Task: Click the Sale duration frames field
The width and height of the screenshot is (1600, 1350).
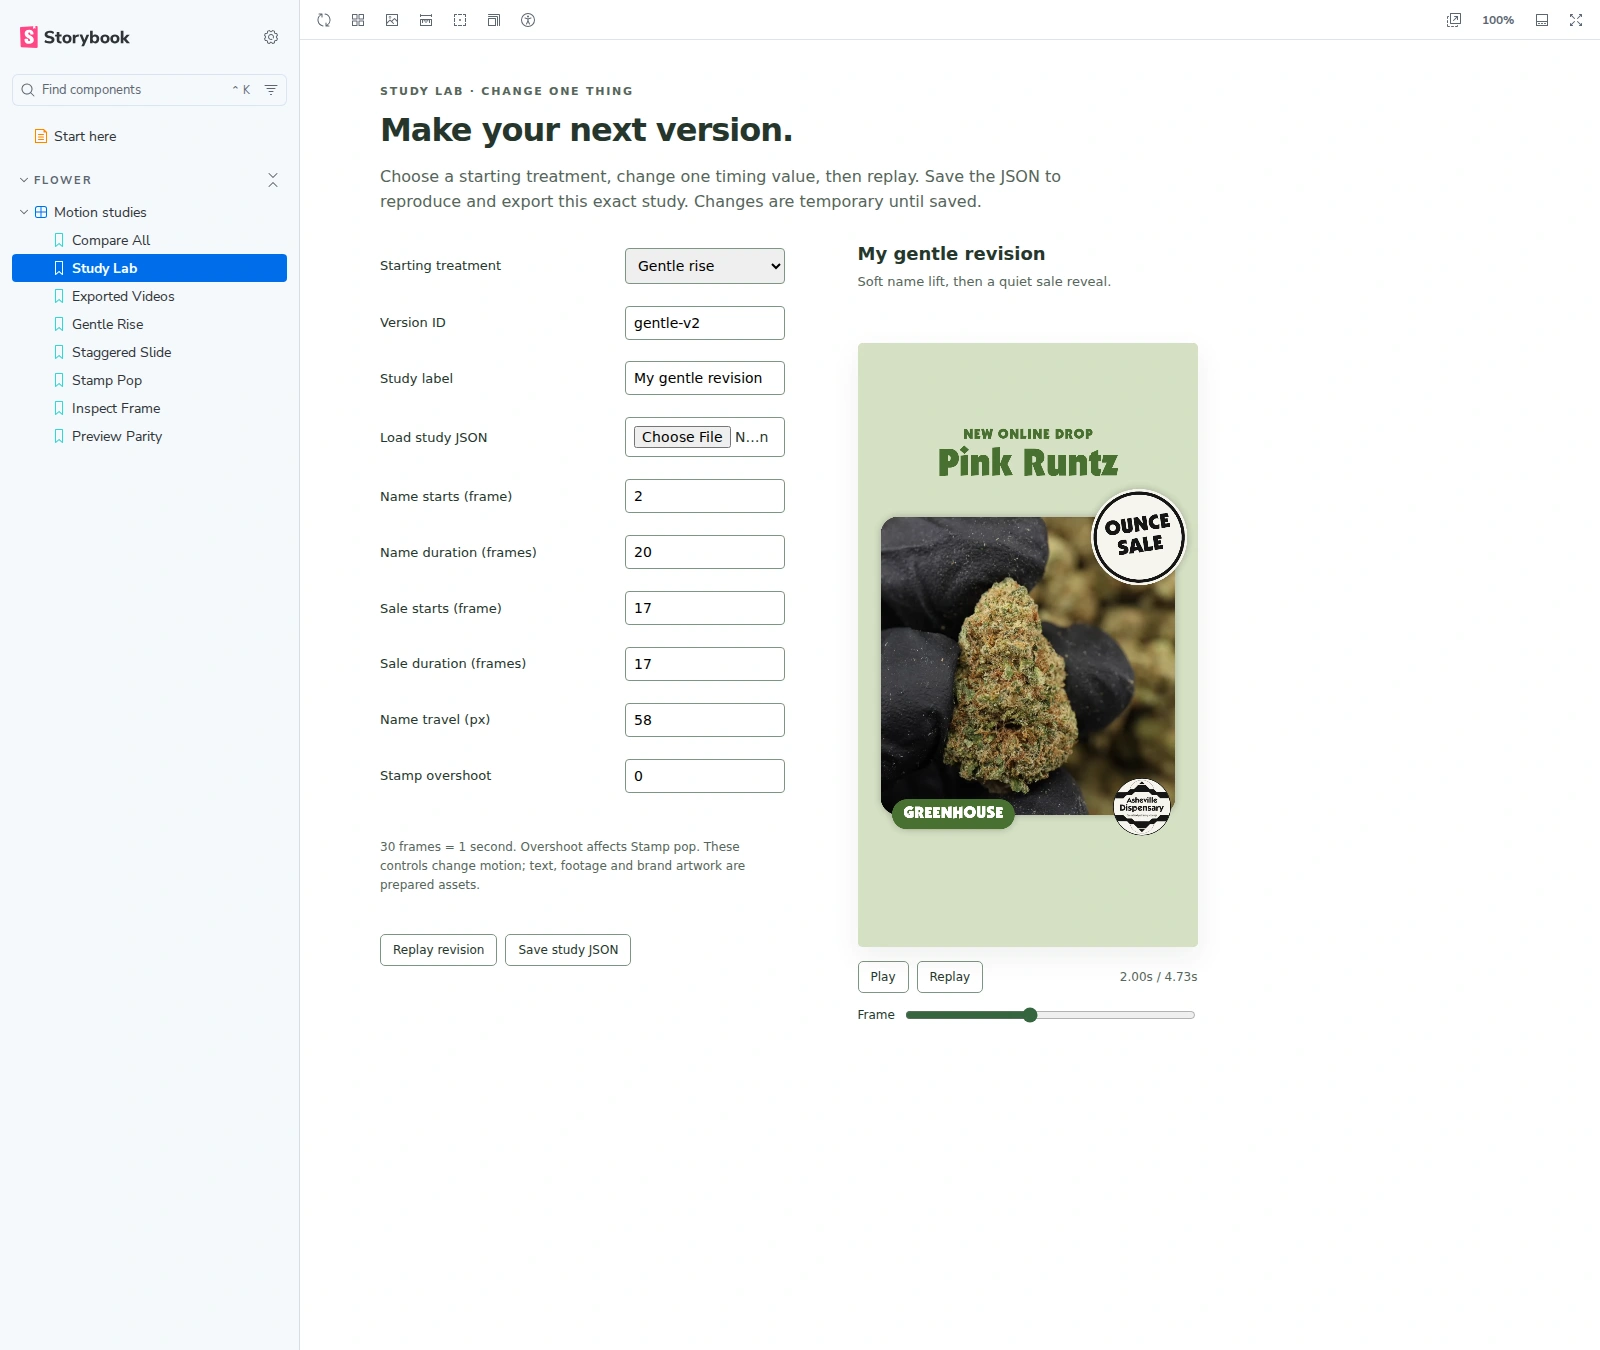Action: point(705,664)
